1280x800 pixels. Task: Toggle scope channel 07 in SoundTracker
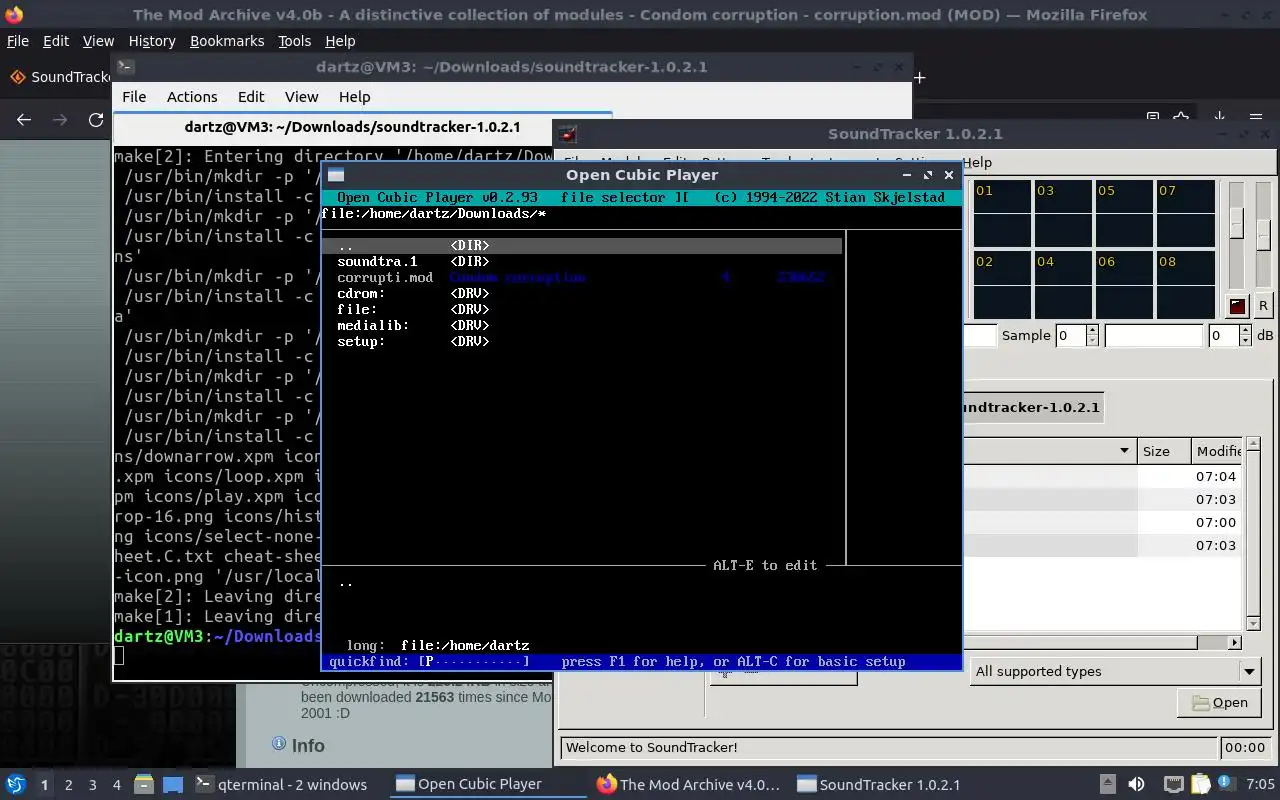tap(1185, 214)
